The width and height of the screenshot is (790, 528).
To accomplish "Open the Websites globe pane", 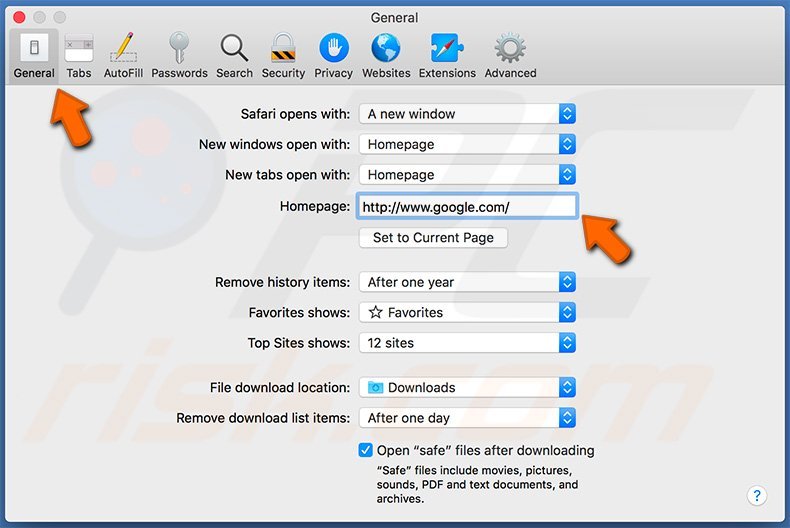I will tap(386, 56).
